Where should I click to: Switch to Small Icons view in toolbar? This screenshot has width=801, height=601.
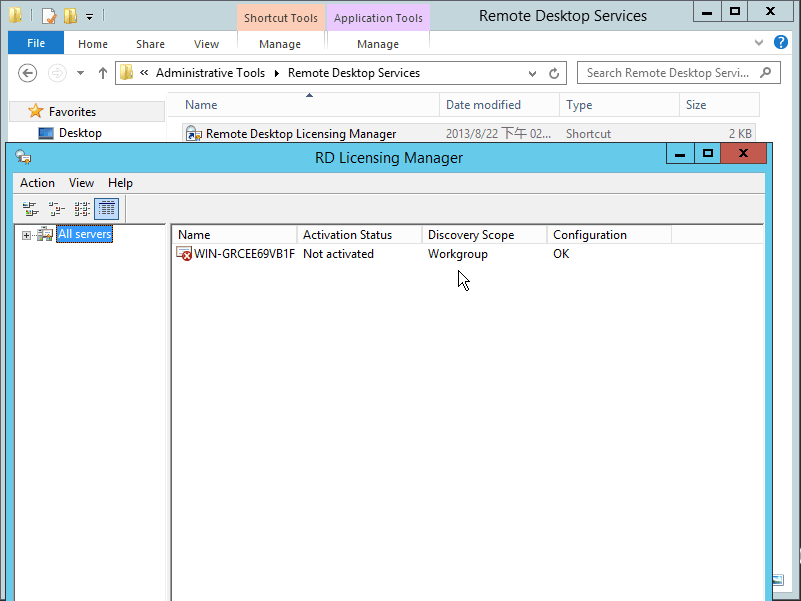[56, 209]
